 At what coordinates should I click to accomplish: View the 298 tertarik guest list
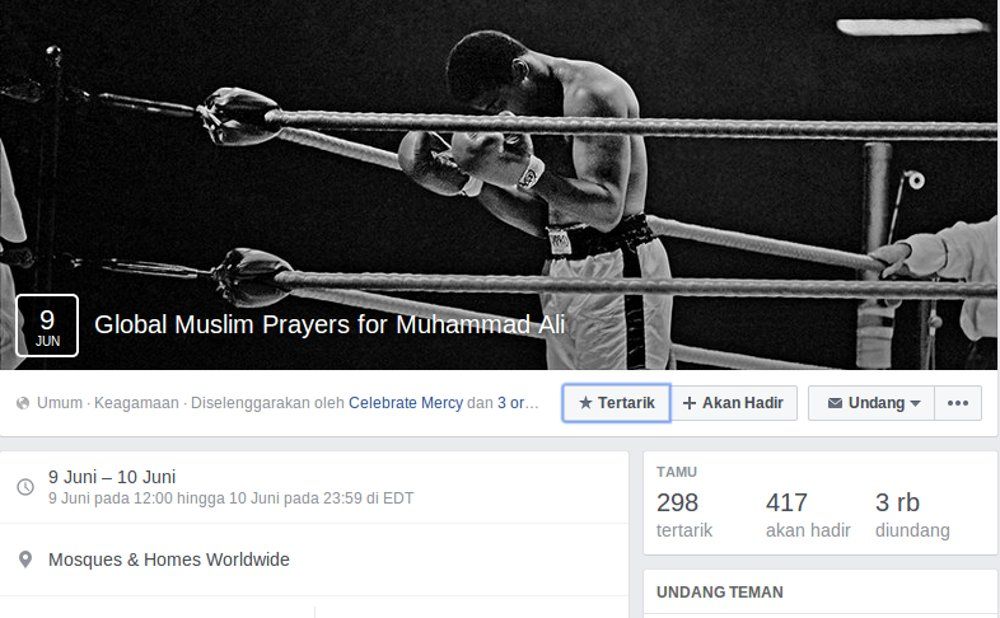coord(684,515)
